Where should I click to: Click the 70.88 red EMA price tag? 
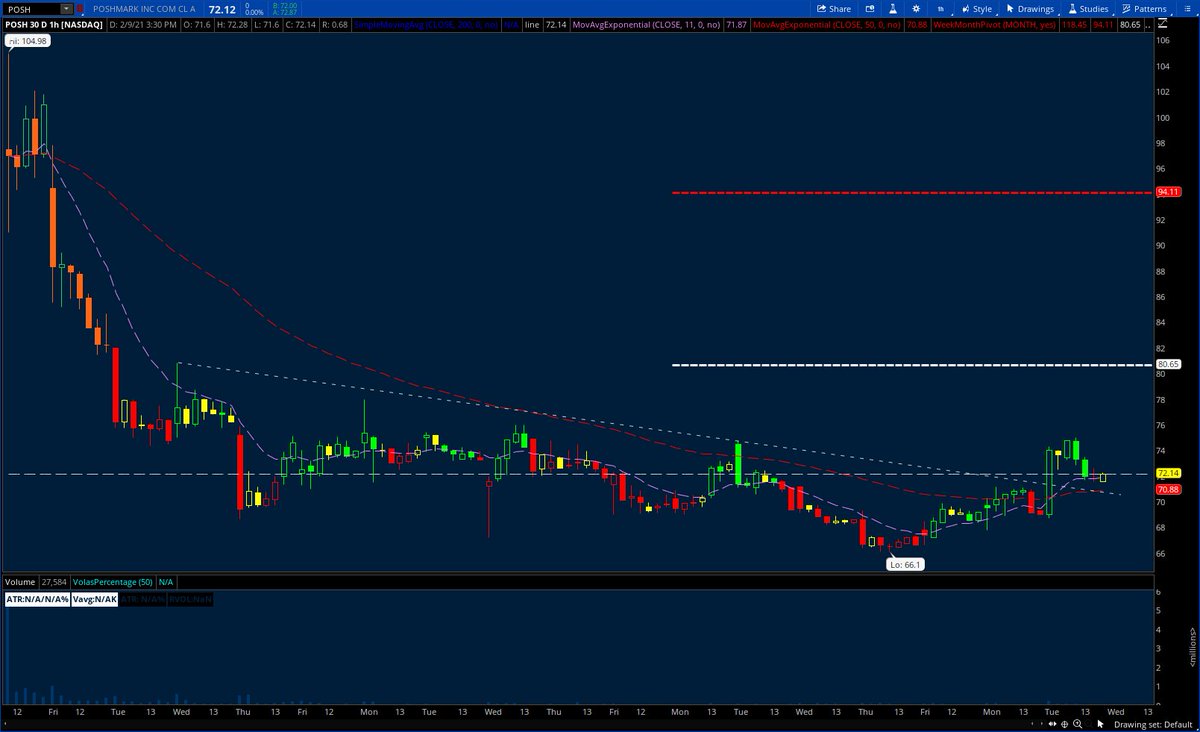click(1168, 490)
